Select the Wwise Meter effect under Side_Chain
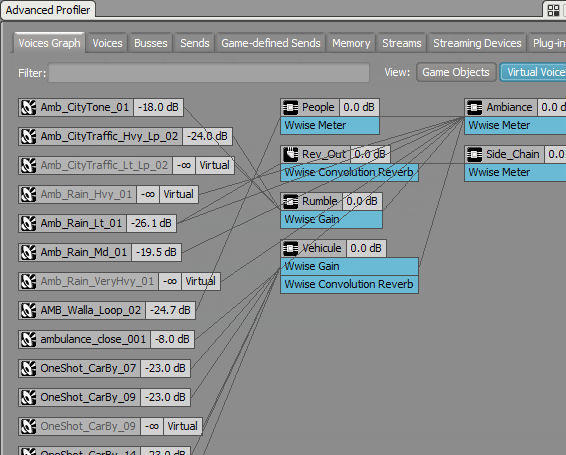The height and width of the screenshot is (455, 566). (515, 172)
